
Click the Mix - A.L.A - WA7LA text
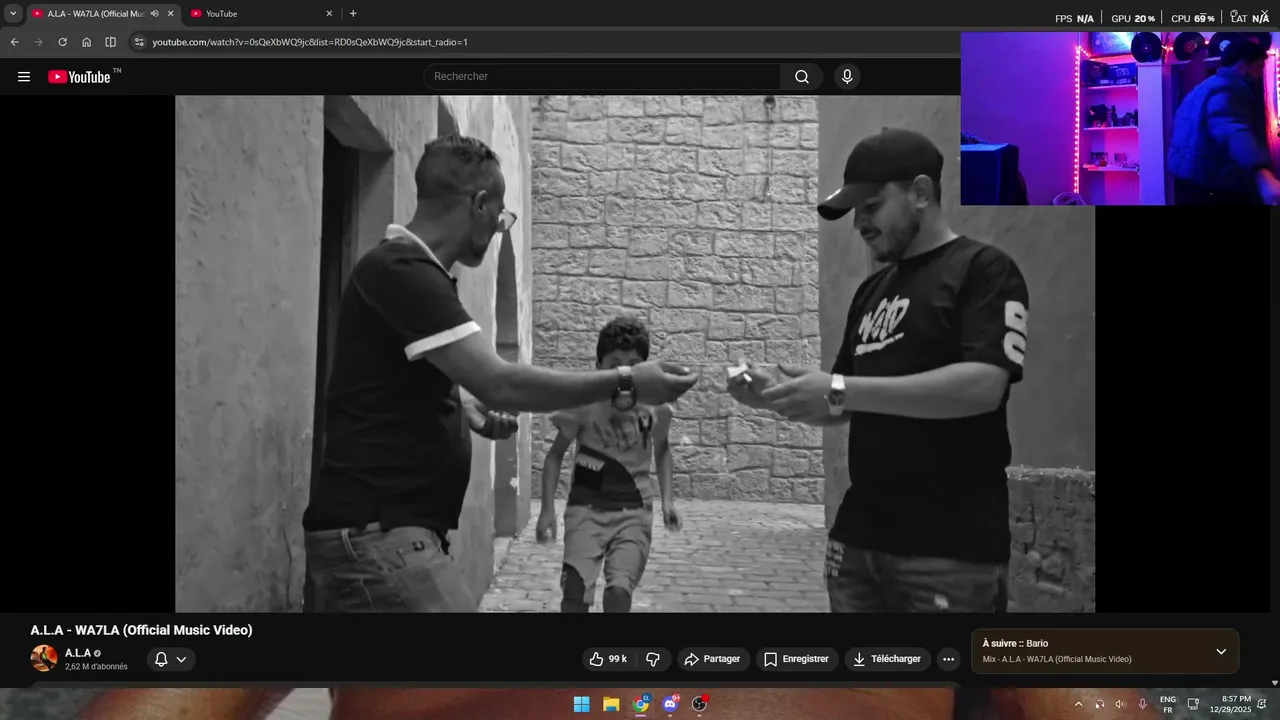pyautogui.click(x=1057, y=659)
